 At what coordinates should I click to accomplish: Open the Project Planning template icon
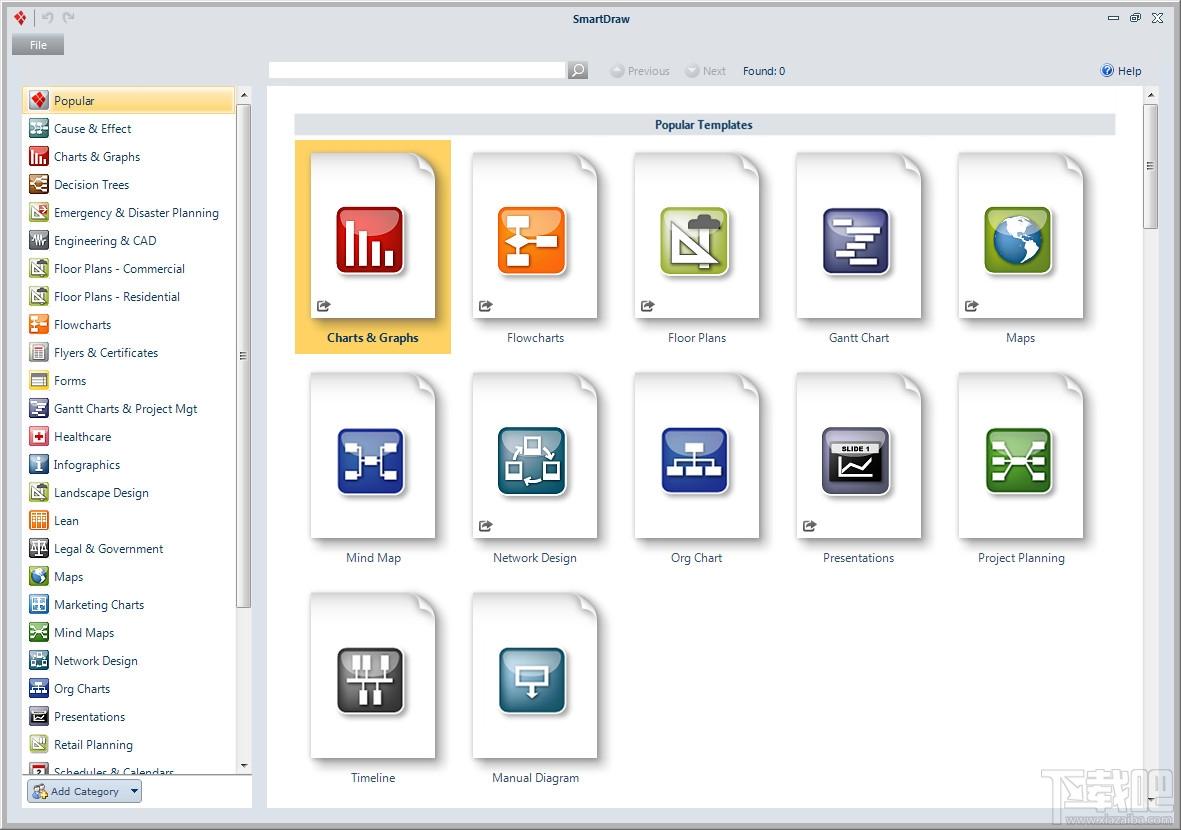[x=1018, y=460]
